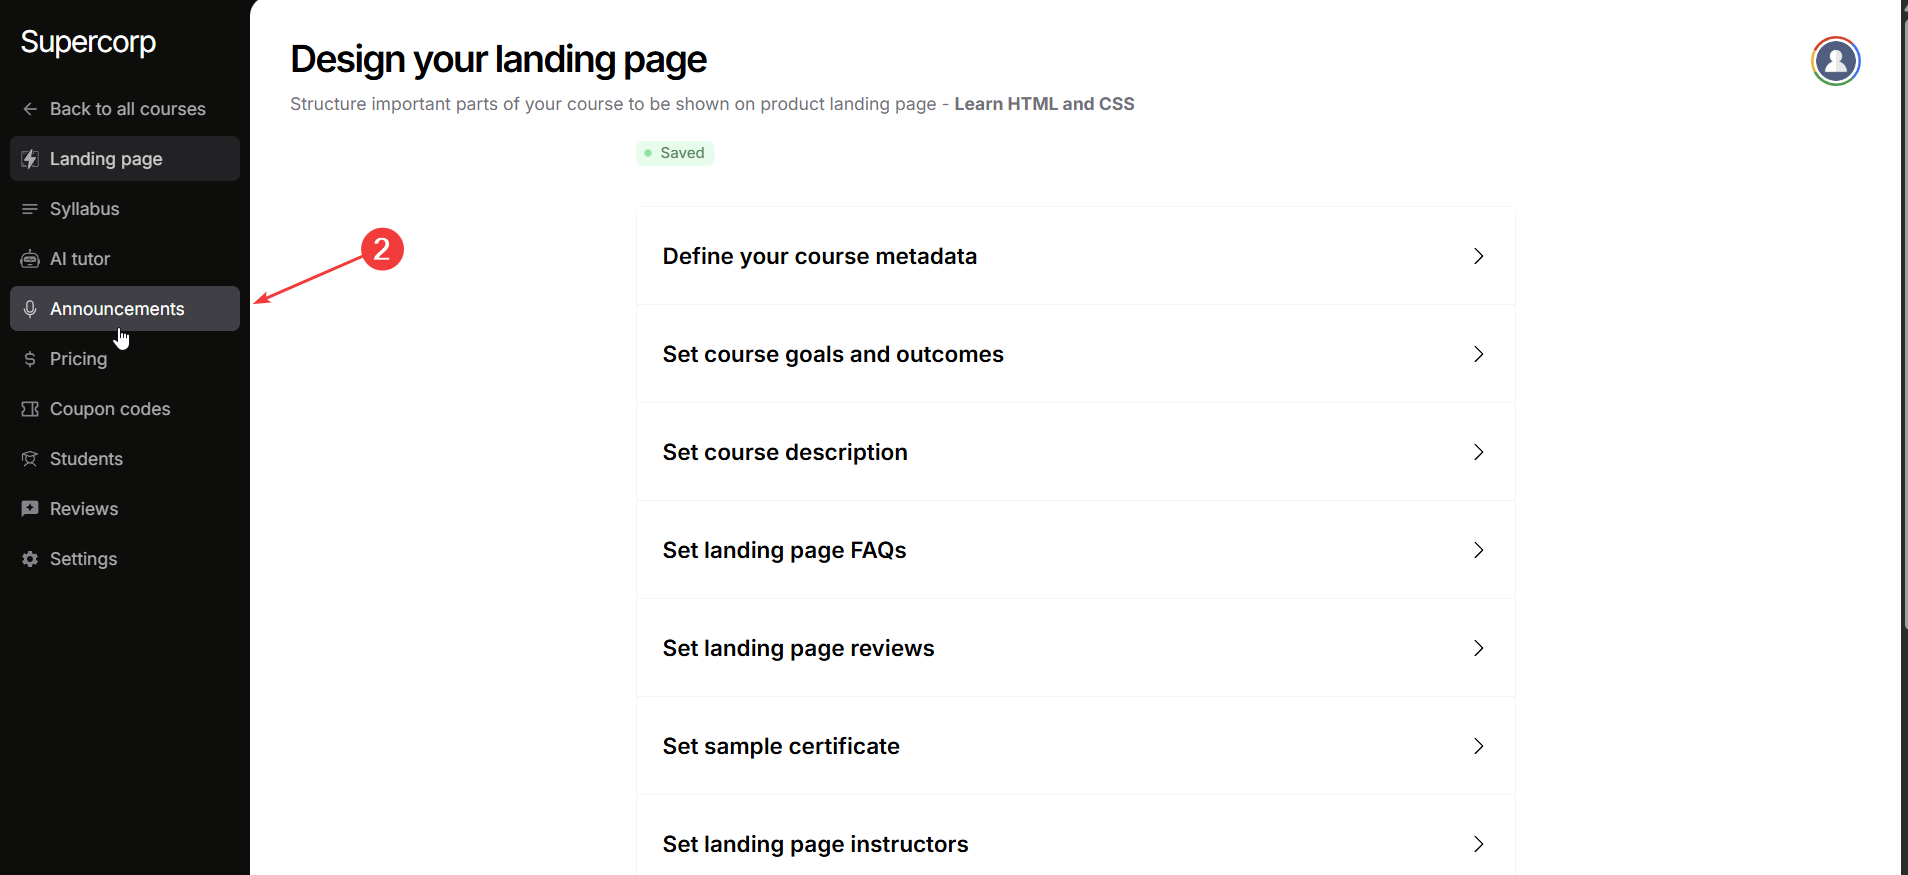Click the Coupon codes ticket icon
The image size is (1908, 875).
(x=30, y=409)
